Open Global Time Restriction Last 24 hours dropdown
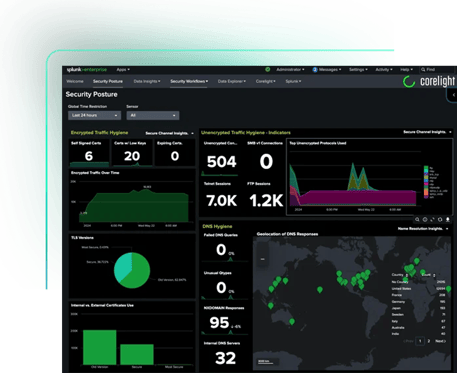The width and height of the screenshot is (457, 373). (94, 115)
